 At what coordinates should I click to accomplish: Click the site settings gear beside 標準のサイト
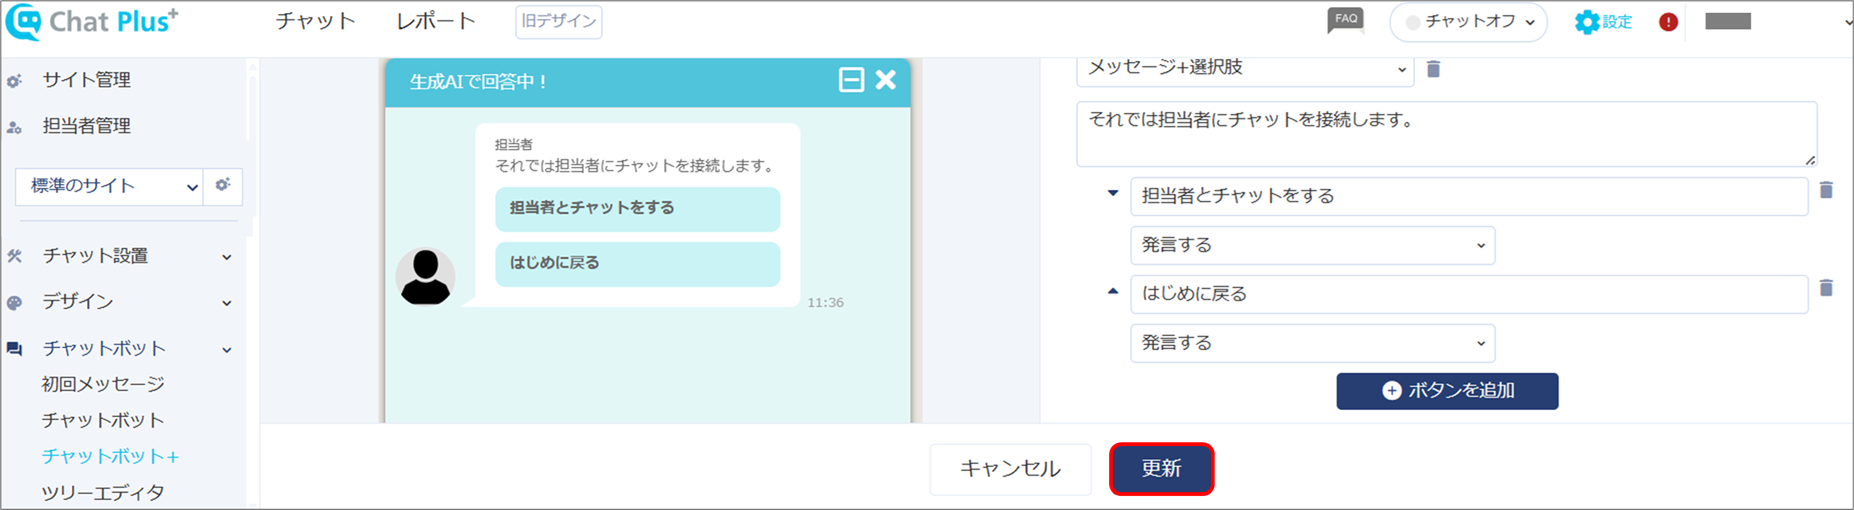[223, 185]
